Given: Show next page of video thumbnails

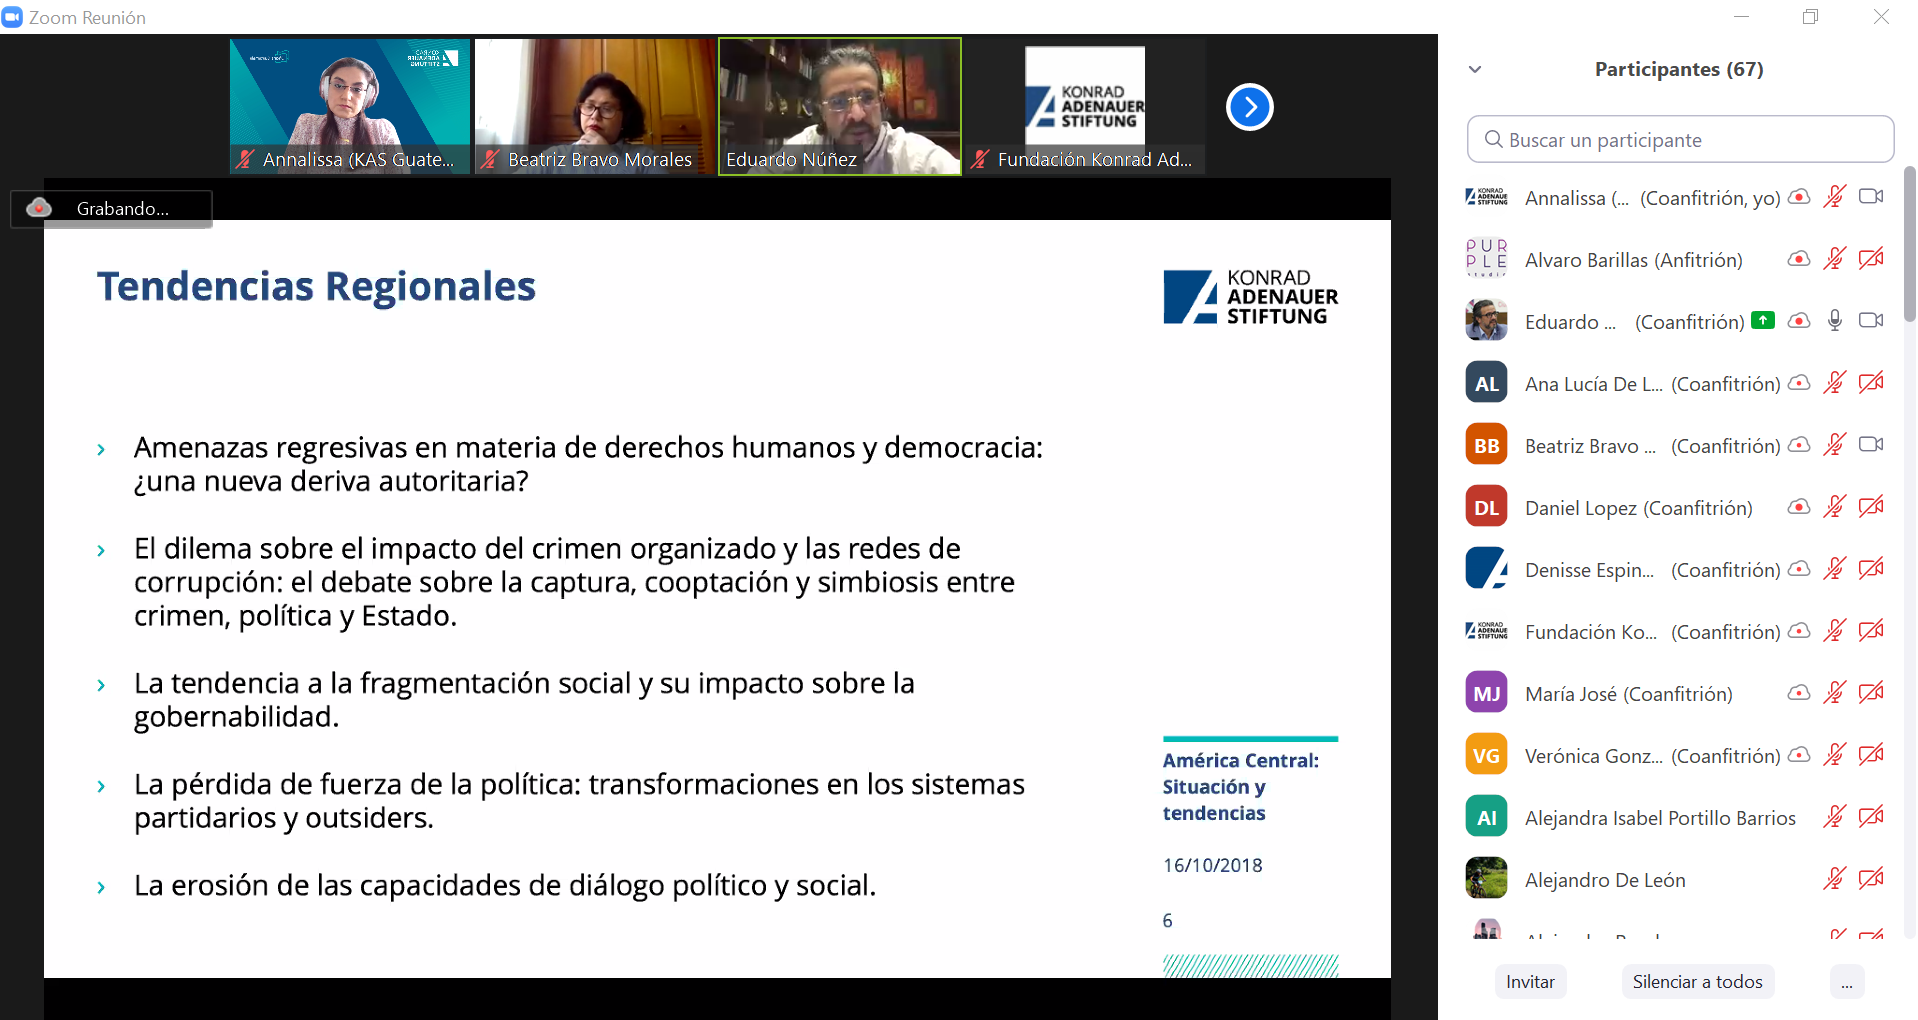Looking at the screenshot, I should tap(1249, 107).
